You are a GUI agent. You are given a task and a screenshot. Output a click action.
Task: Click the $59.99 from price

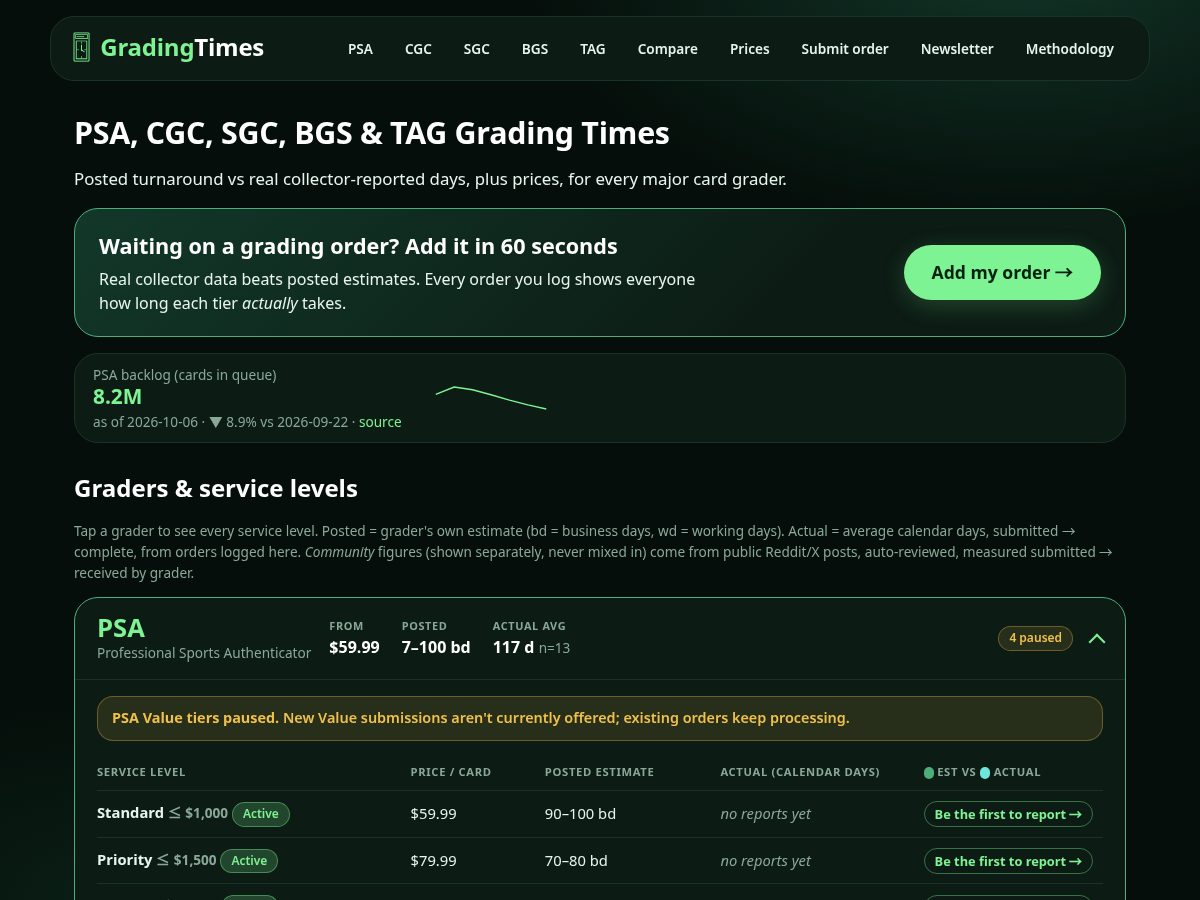(354, 647)
